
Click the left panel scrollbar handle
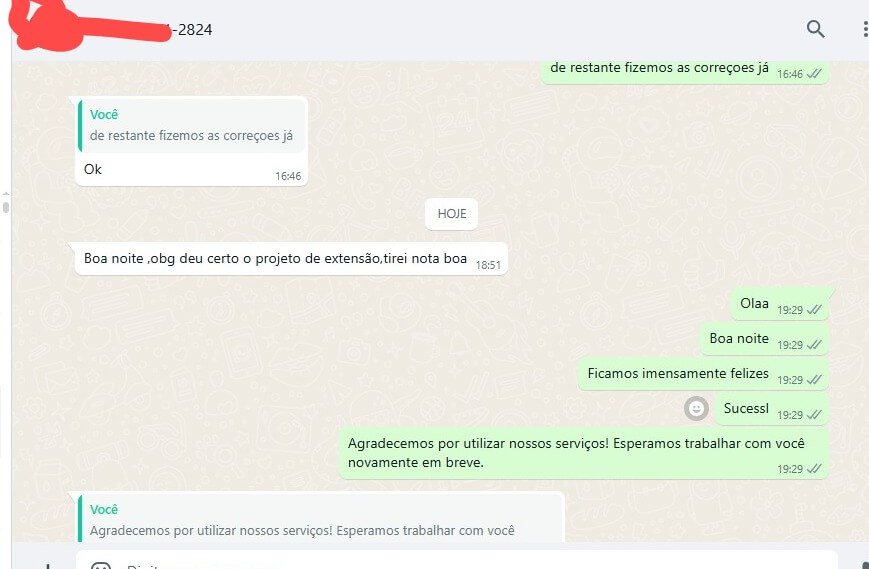[6, 207]
